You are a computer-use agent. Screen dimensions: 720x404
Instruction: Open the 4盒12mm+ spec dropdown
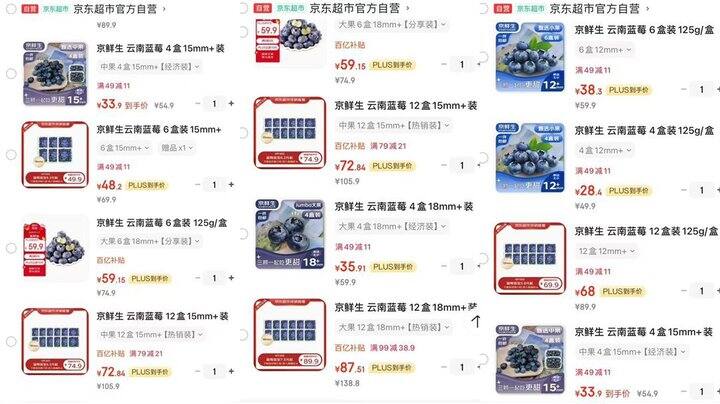point(605,150)
